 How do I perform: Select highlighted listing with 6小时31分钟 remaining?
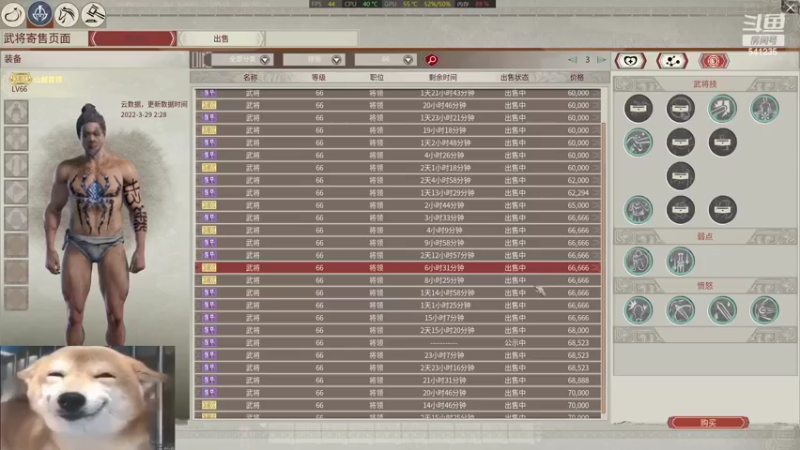[x=397, y=268]
